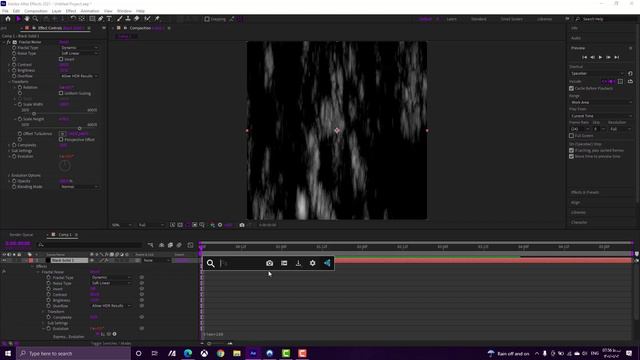Jump to the last frame in the Preview panel
The width and height of the screenshot is (640, 360).
tap(617, 58)
